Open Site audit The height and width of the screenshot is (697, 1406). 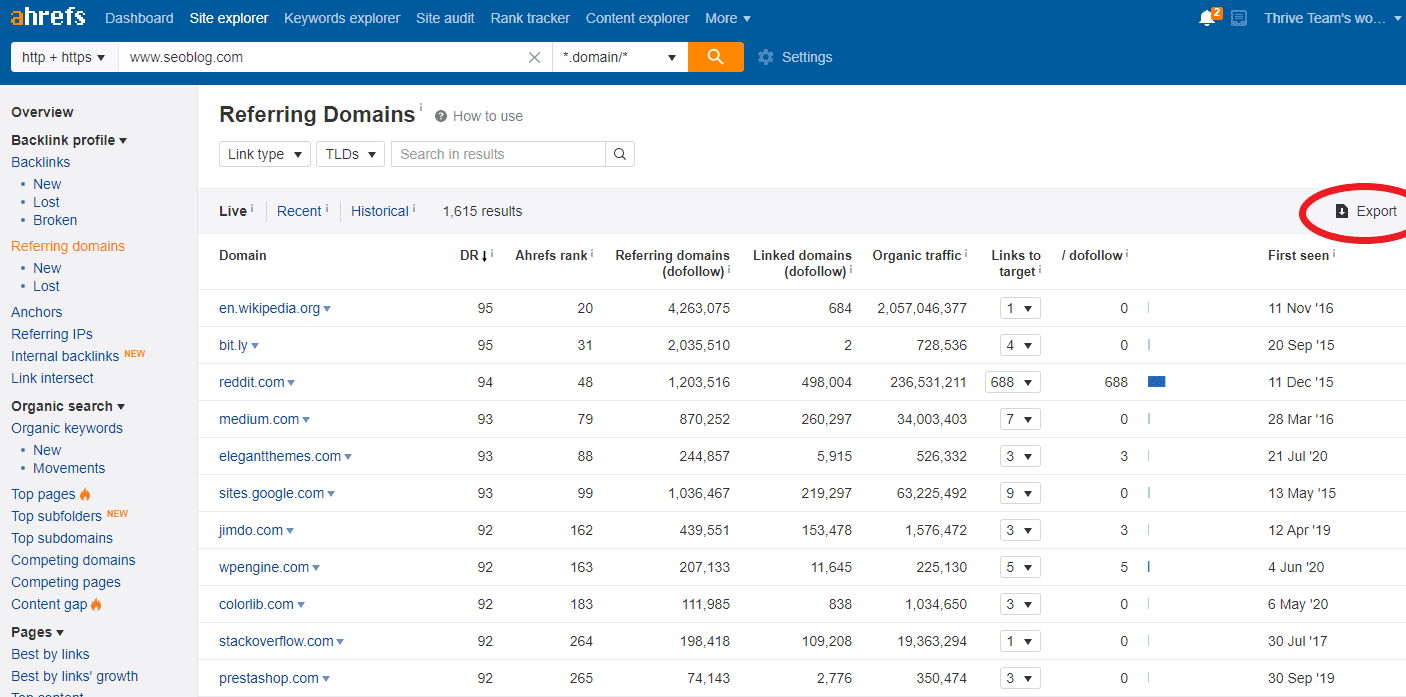point(445,18)
